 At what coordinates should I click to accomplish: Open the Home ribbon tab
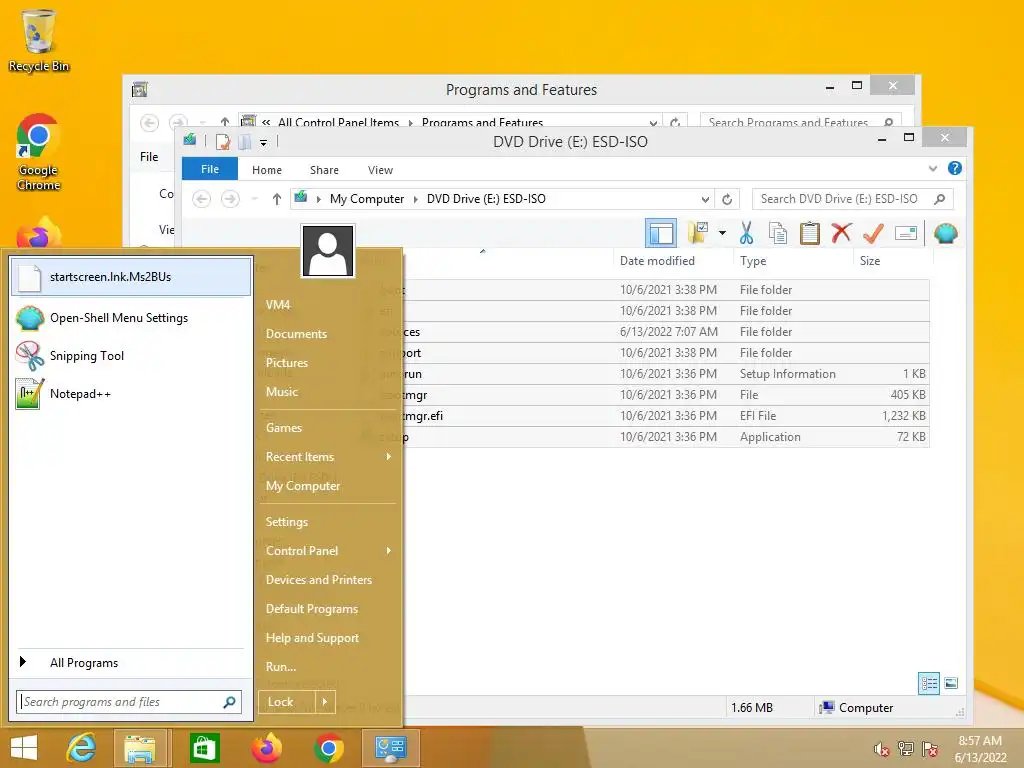(x=266, y=170)
